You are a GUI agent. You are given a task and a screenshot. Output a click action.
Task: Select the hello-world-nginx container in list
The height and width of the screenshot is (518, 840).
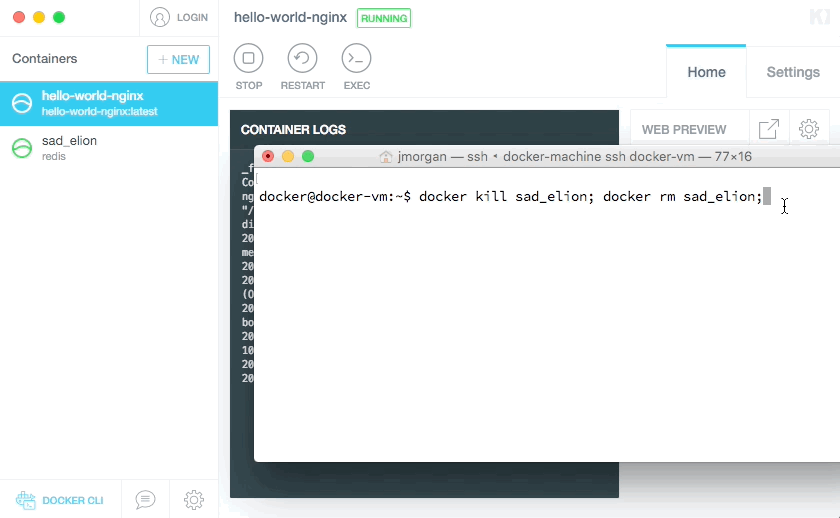109,103
